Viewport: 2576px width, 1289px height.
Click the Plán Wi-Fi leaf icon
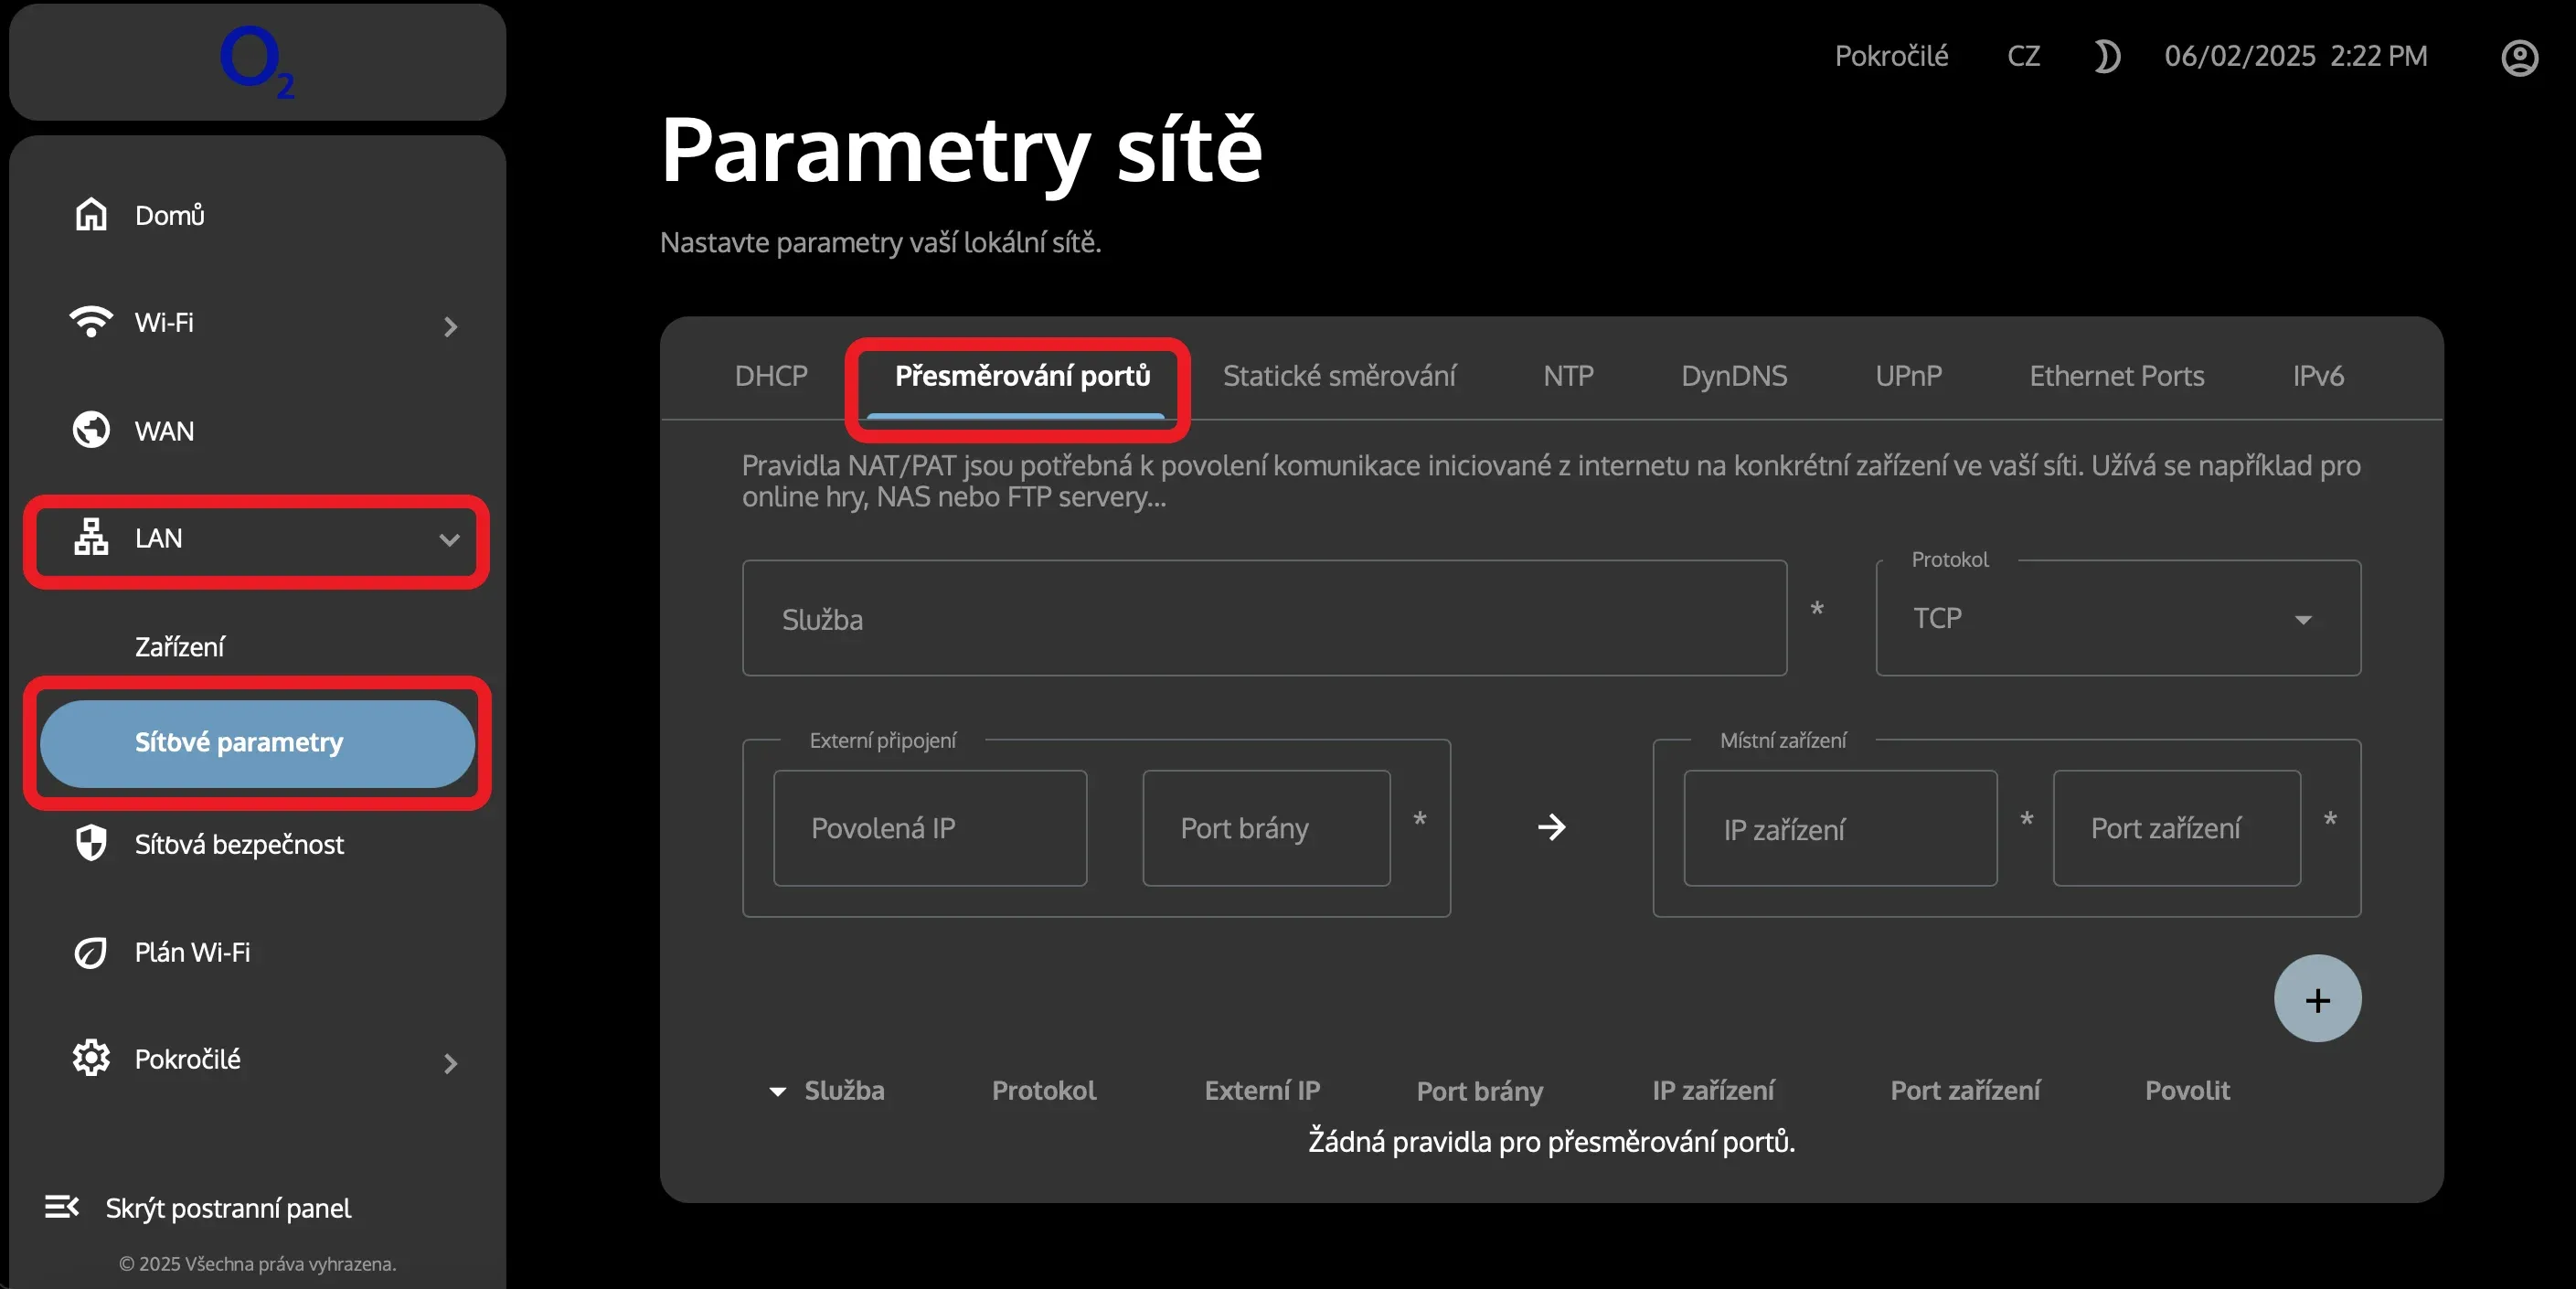[x=91, y=952]
